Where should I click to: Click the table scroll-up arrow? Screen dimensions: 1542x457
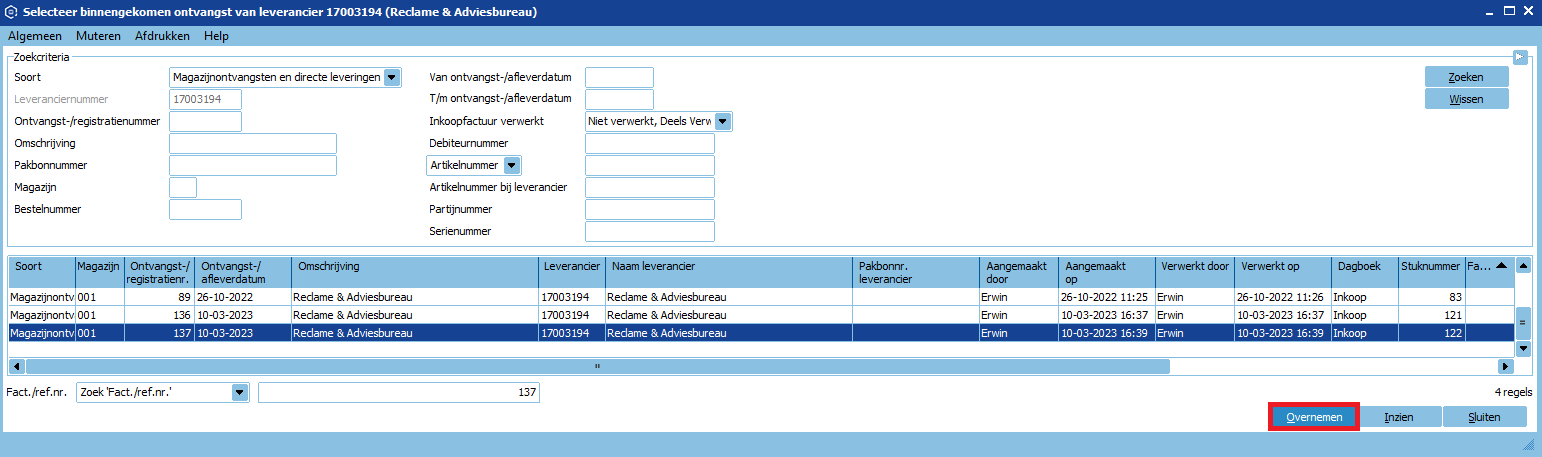point(1523,266)
